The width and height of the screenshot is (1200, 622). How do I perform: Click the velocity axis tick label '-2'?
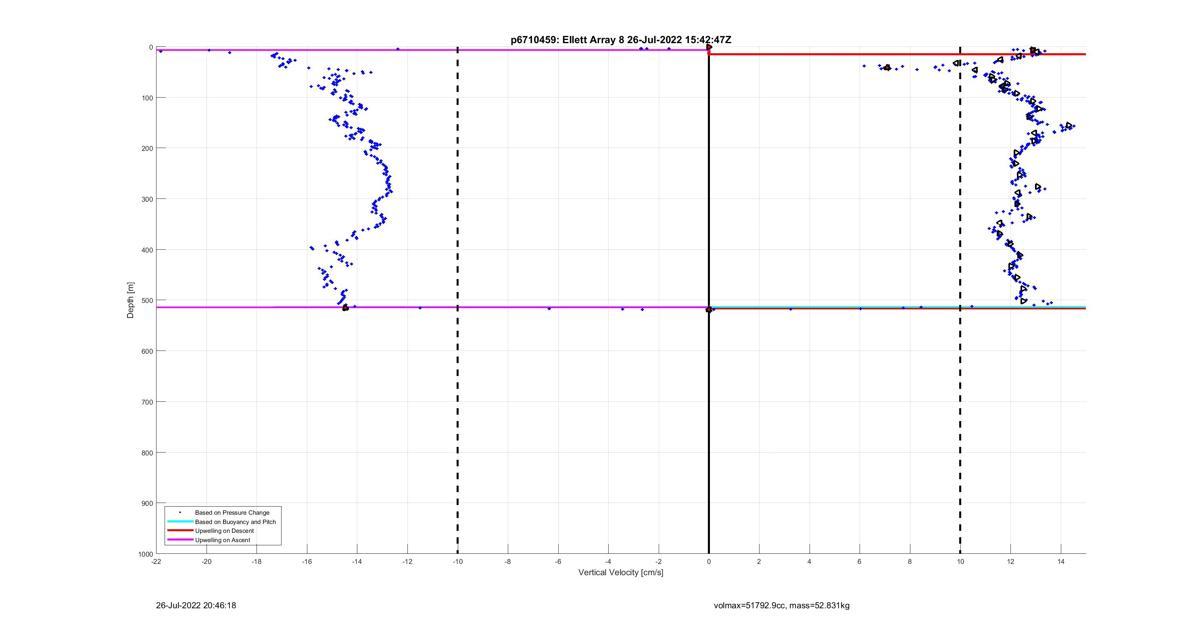tap(658, 562)
